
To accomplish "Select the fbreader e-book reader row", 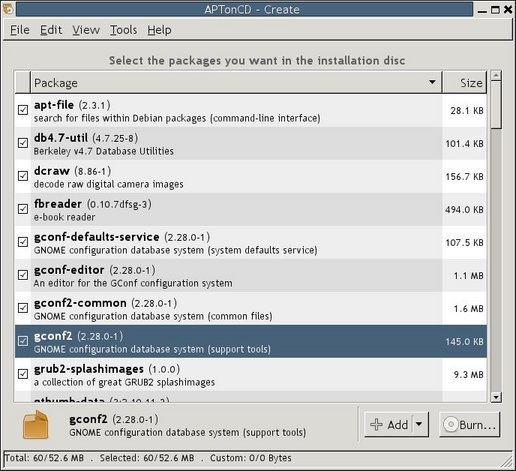I will (x=251, y=209).
